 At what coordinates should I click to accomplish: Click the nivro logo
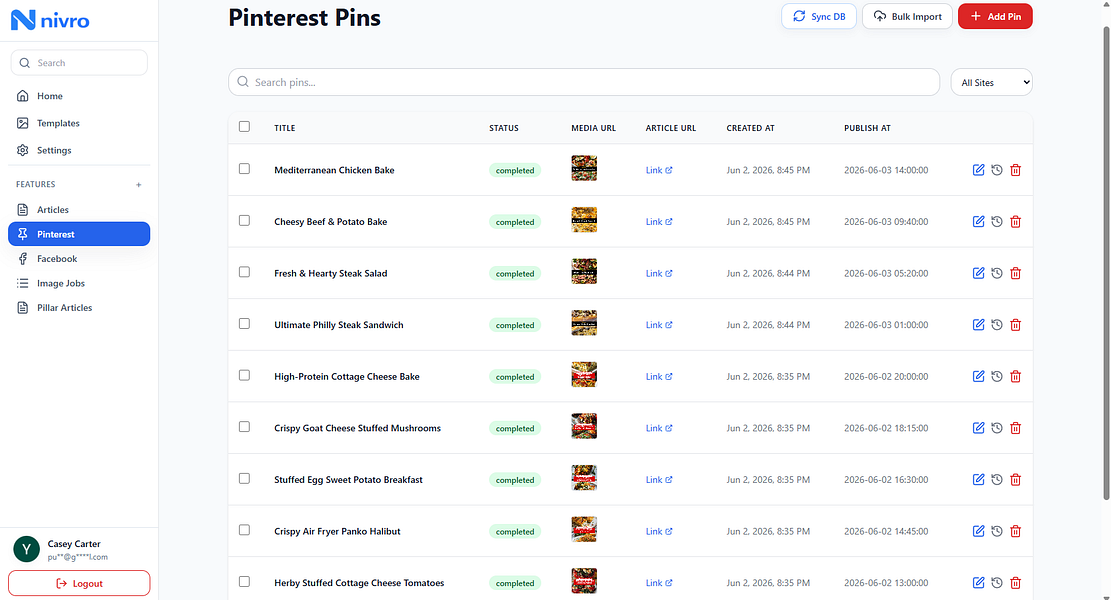point(50,20)
